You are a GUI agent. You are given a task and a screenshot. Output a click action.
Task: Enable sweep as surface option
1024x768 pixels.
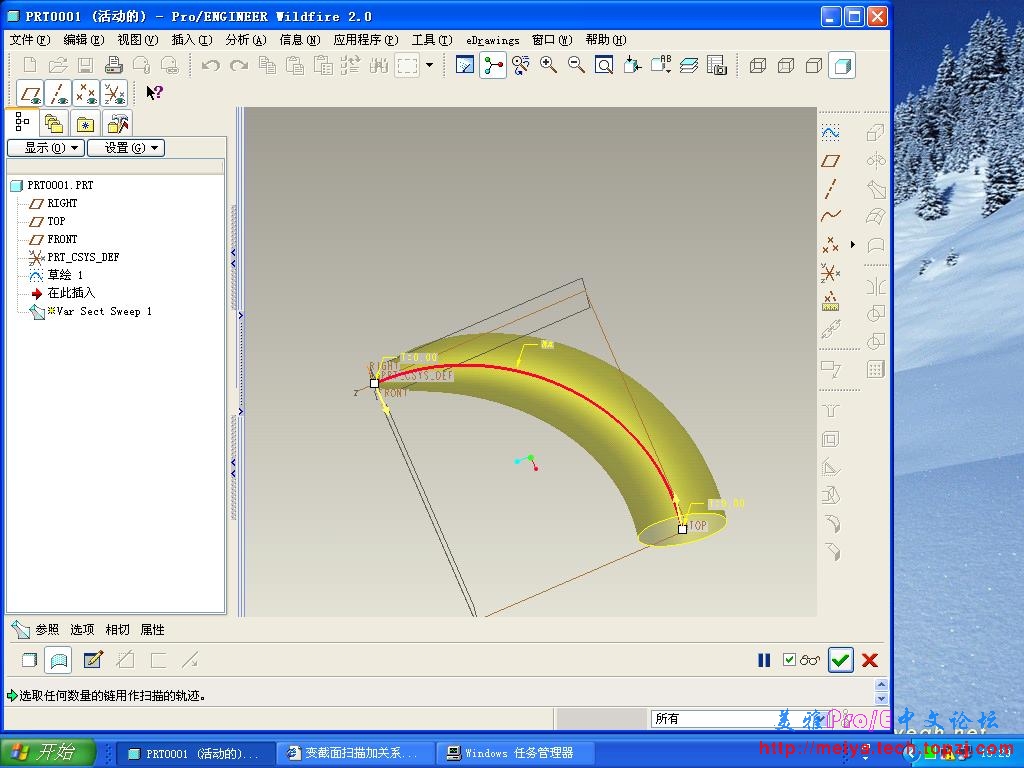point(58,660)
